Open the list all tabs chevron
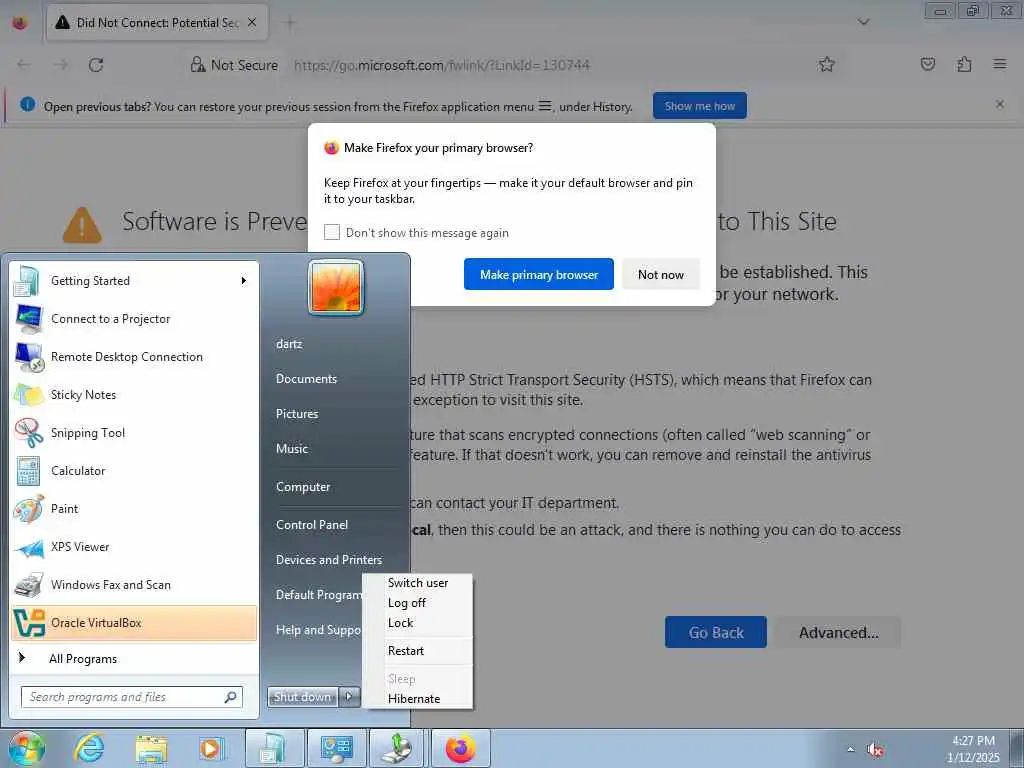1024x768 pixels. [x=863, y=22]
